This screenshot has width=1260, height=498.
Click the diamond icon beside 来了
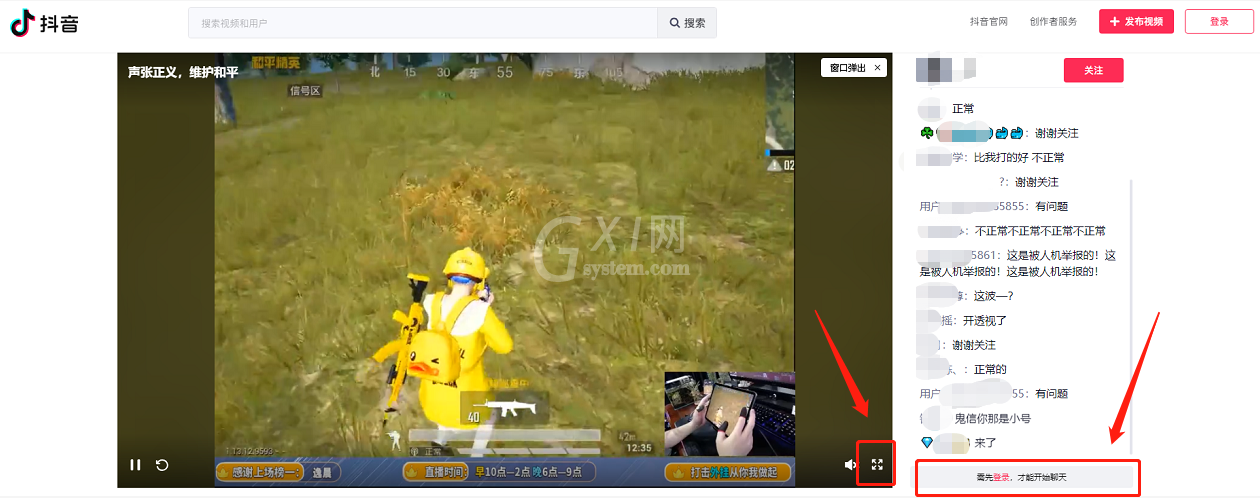pos(926,442)
